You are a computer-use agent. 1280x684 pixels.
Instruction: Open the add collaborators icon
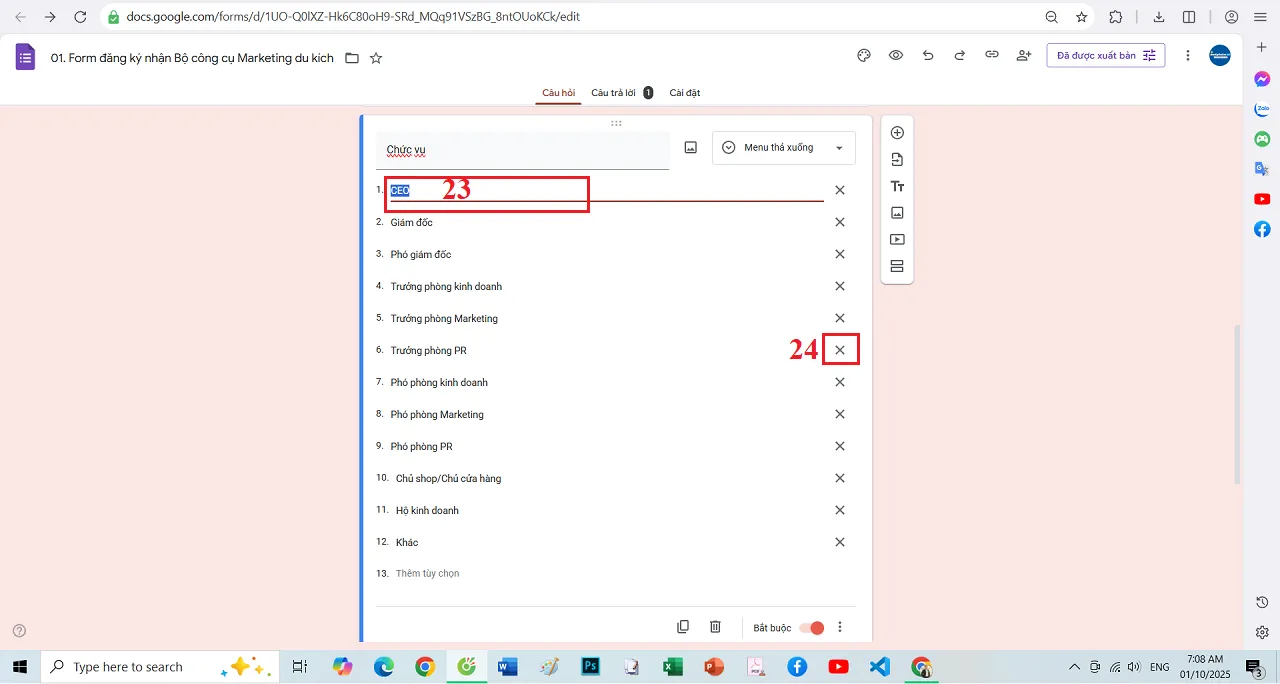pyautogui.click(x=1023, y=55)
